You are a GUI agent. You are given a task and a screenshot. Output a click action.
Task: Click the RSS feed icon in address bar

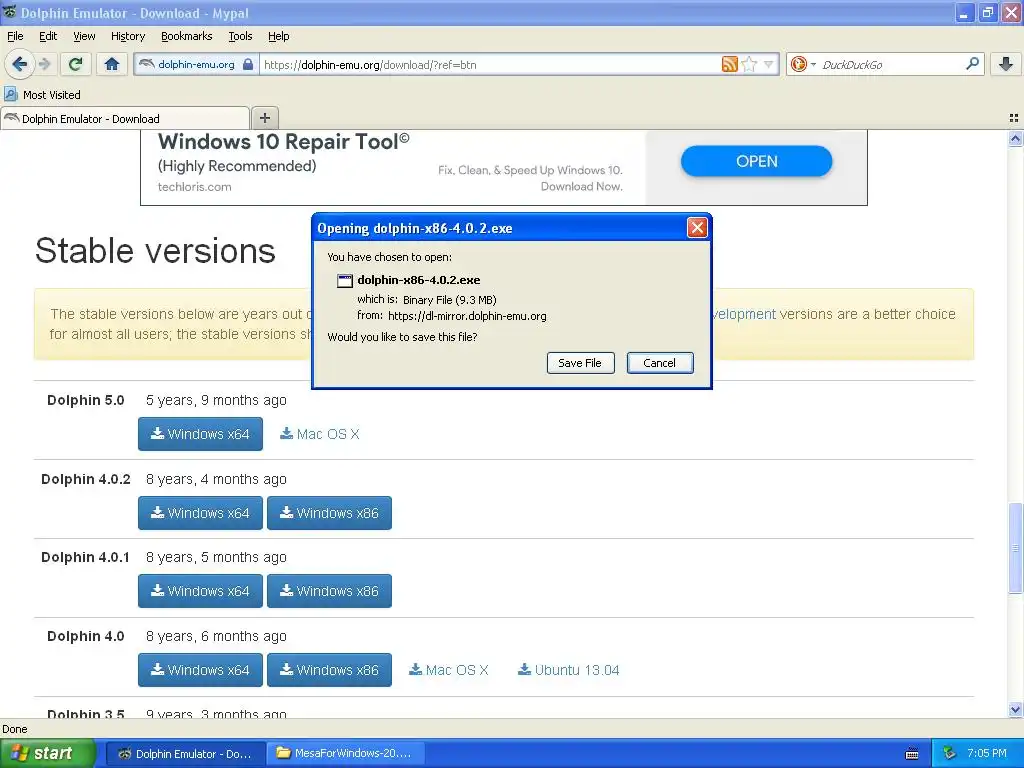click(729, 64)
